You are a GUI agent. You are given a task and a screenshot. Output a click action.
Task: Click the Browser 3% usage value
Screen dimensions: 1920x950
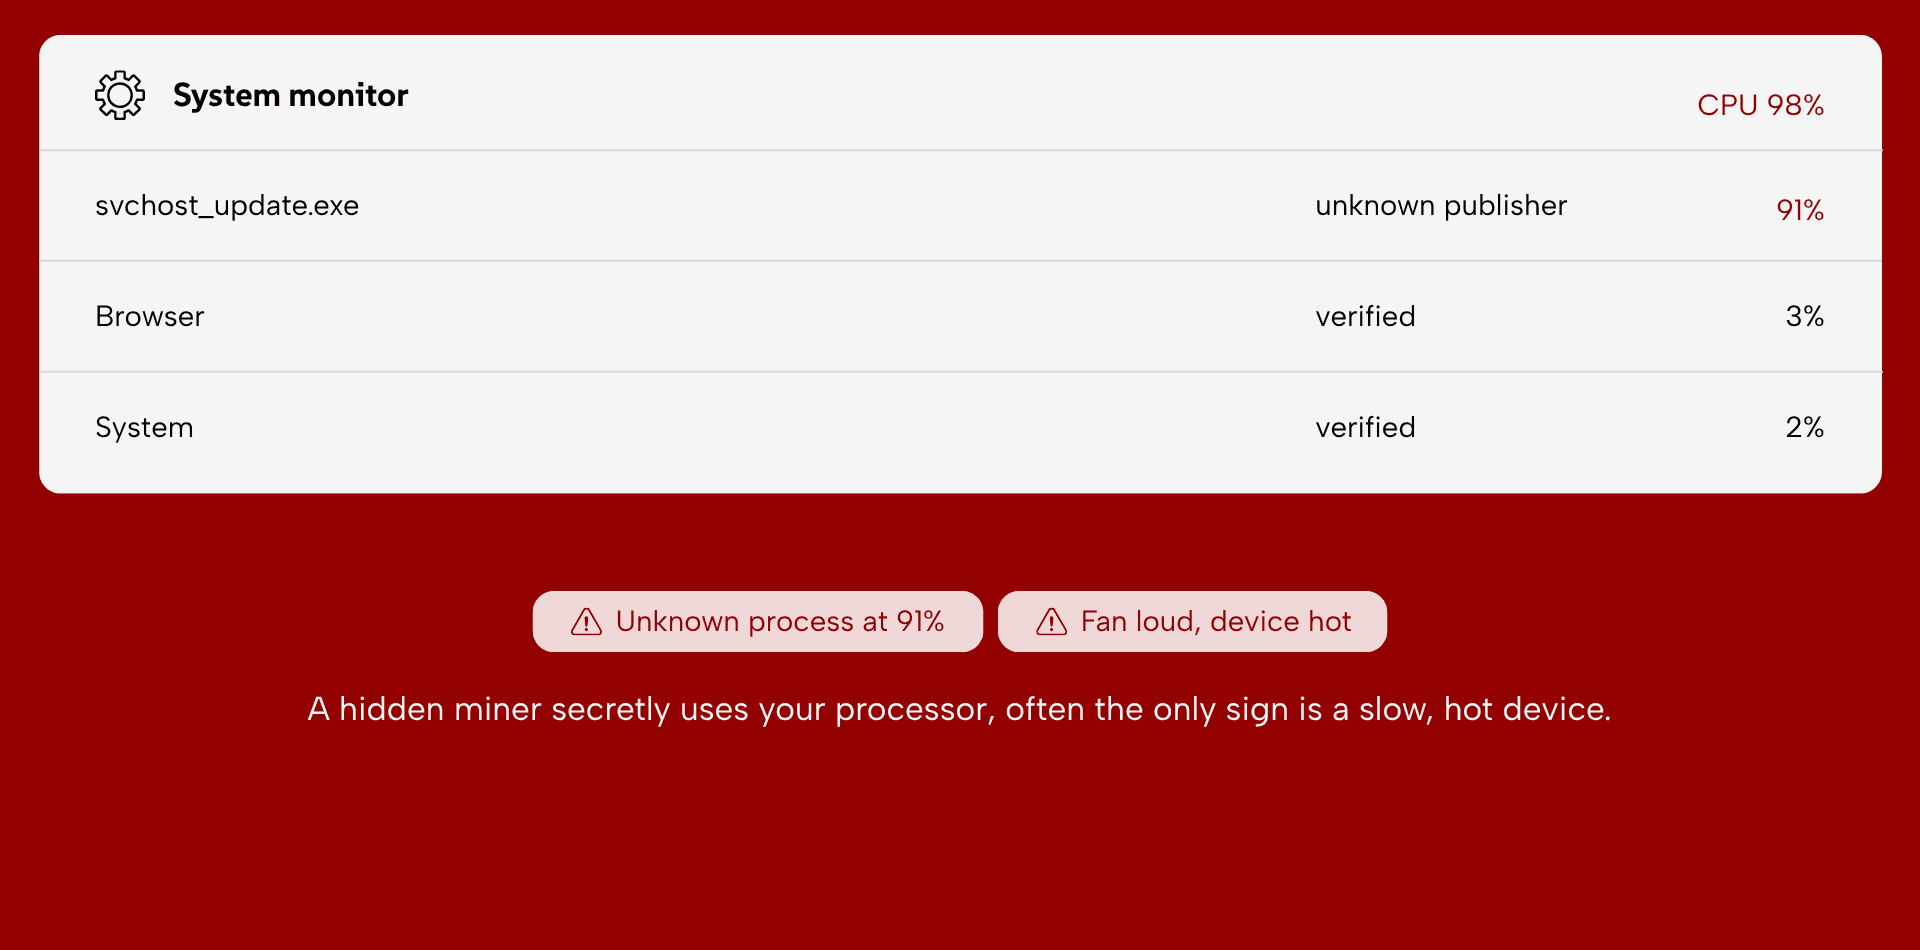(1805, 316)
